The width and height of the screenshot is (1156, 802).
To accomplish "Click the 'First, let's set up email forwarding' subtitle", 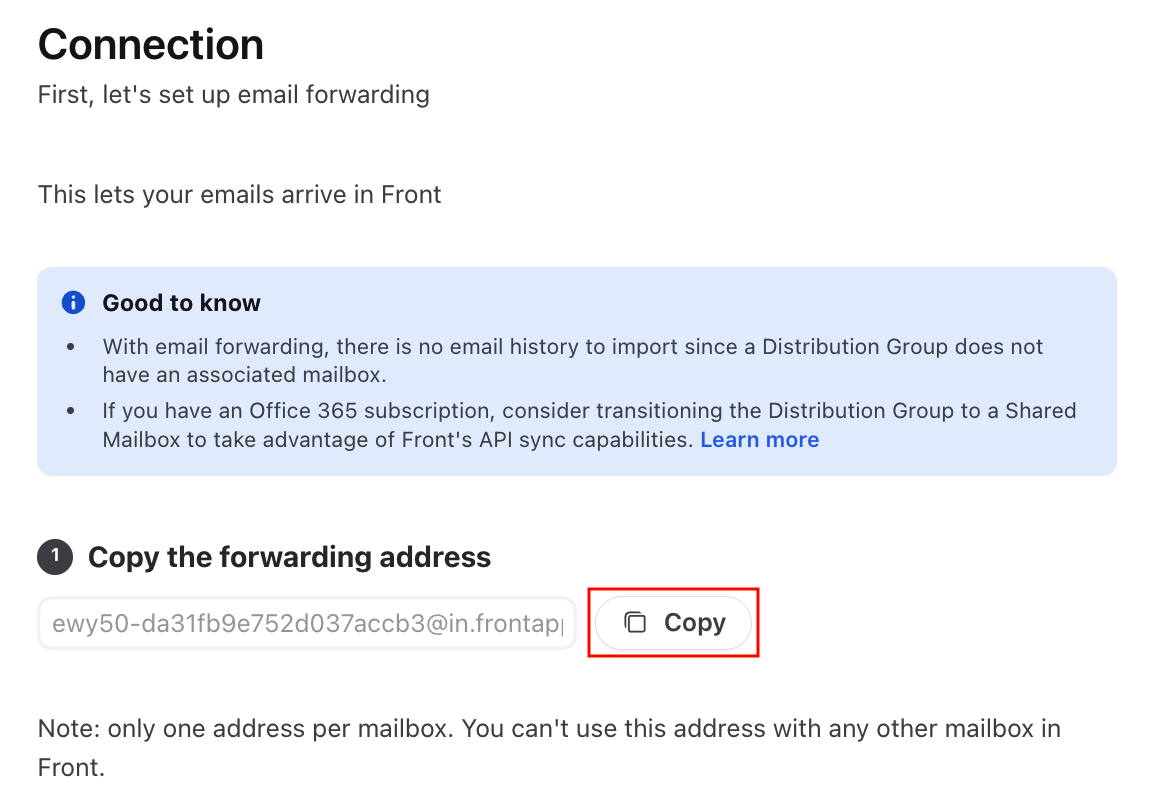I will click(234, 94).
